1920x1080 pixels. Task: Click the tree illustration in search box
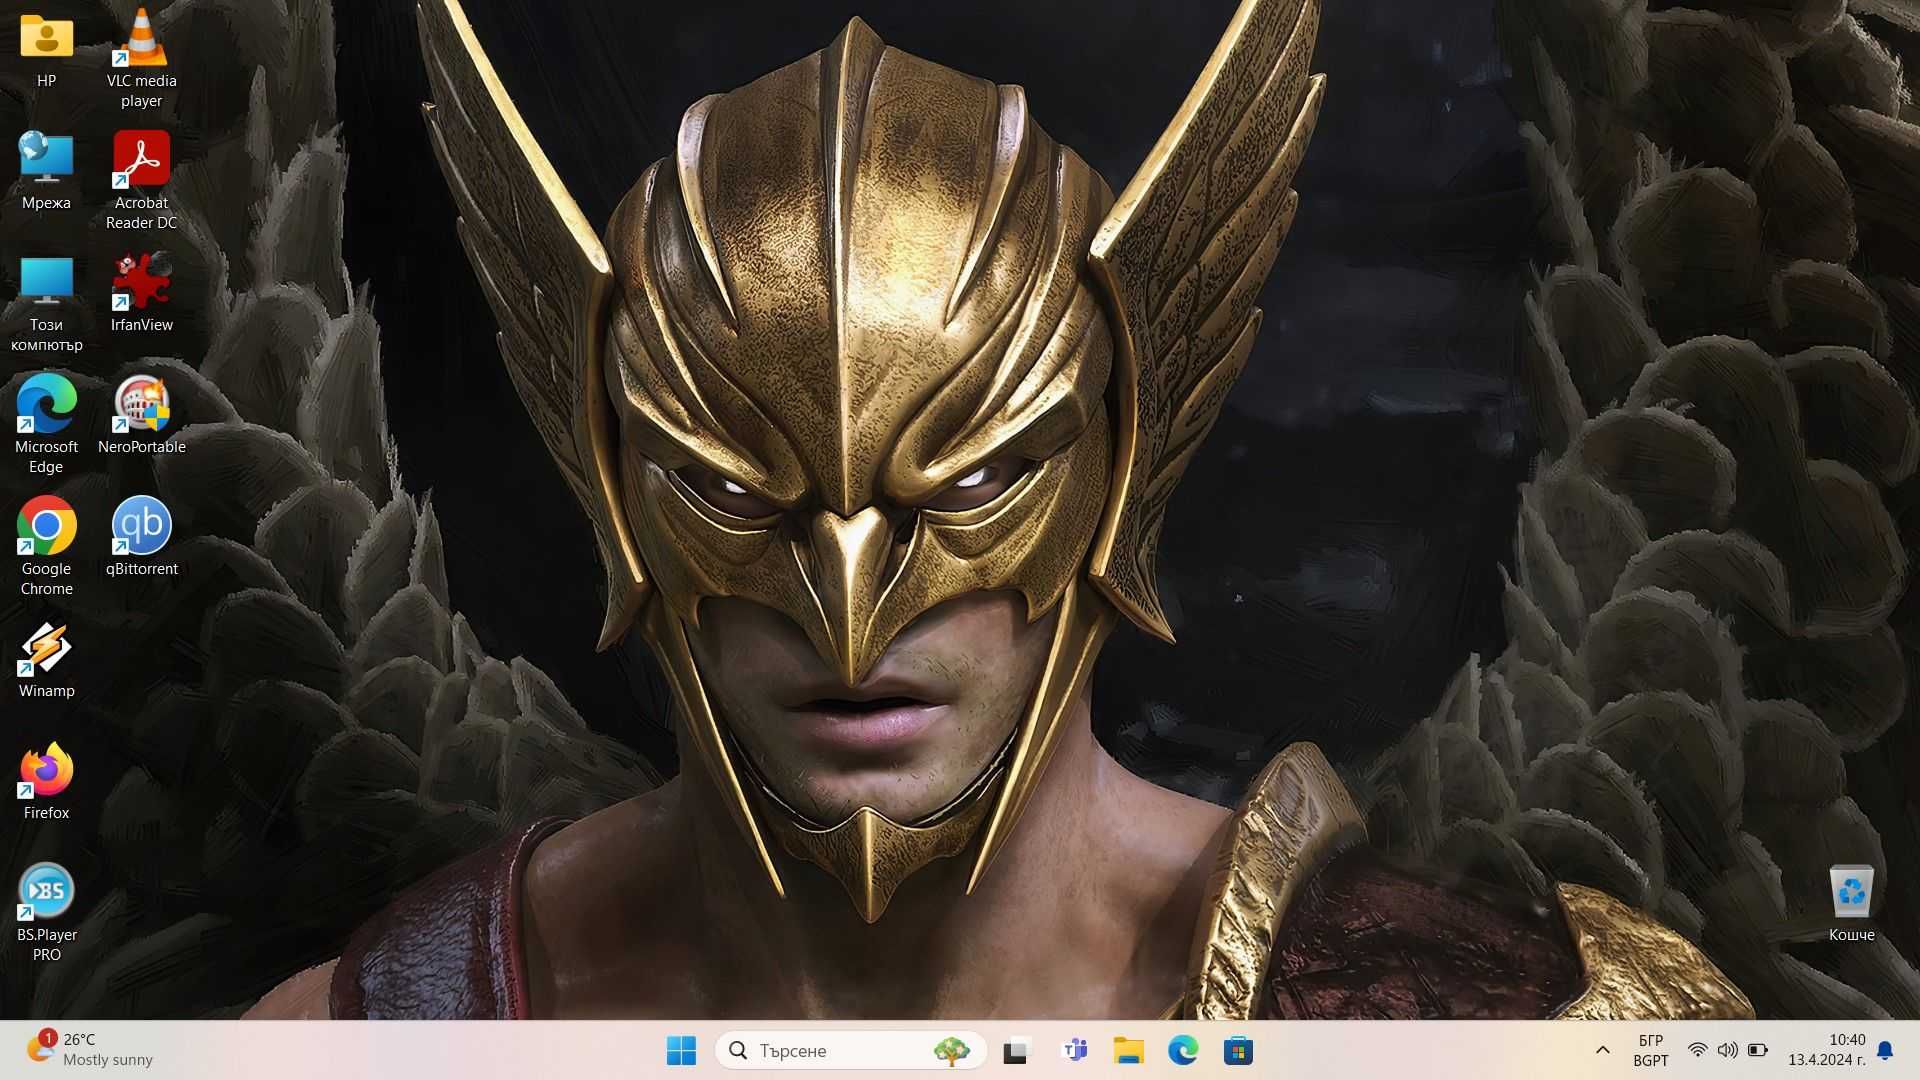(952, 1051)
